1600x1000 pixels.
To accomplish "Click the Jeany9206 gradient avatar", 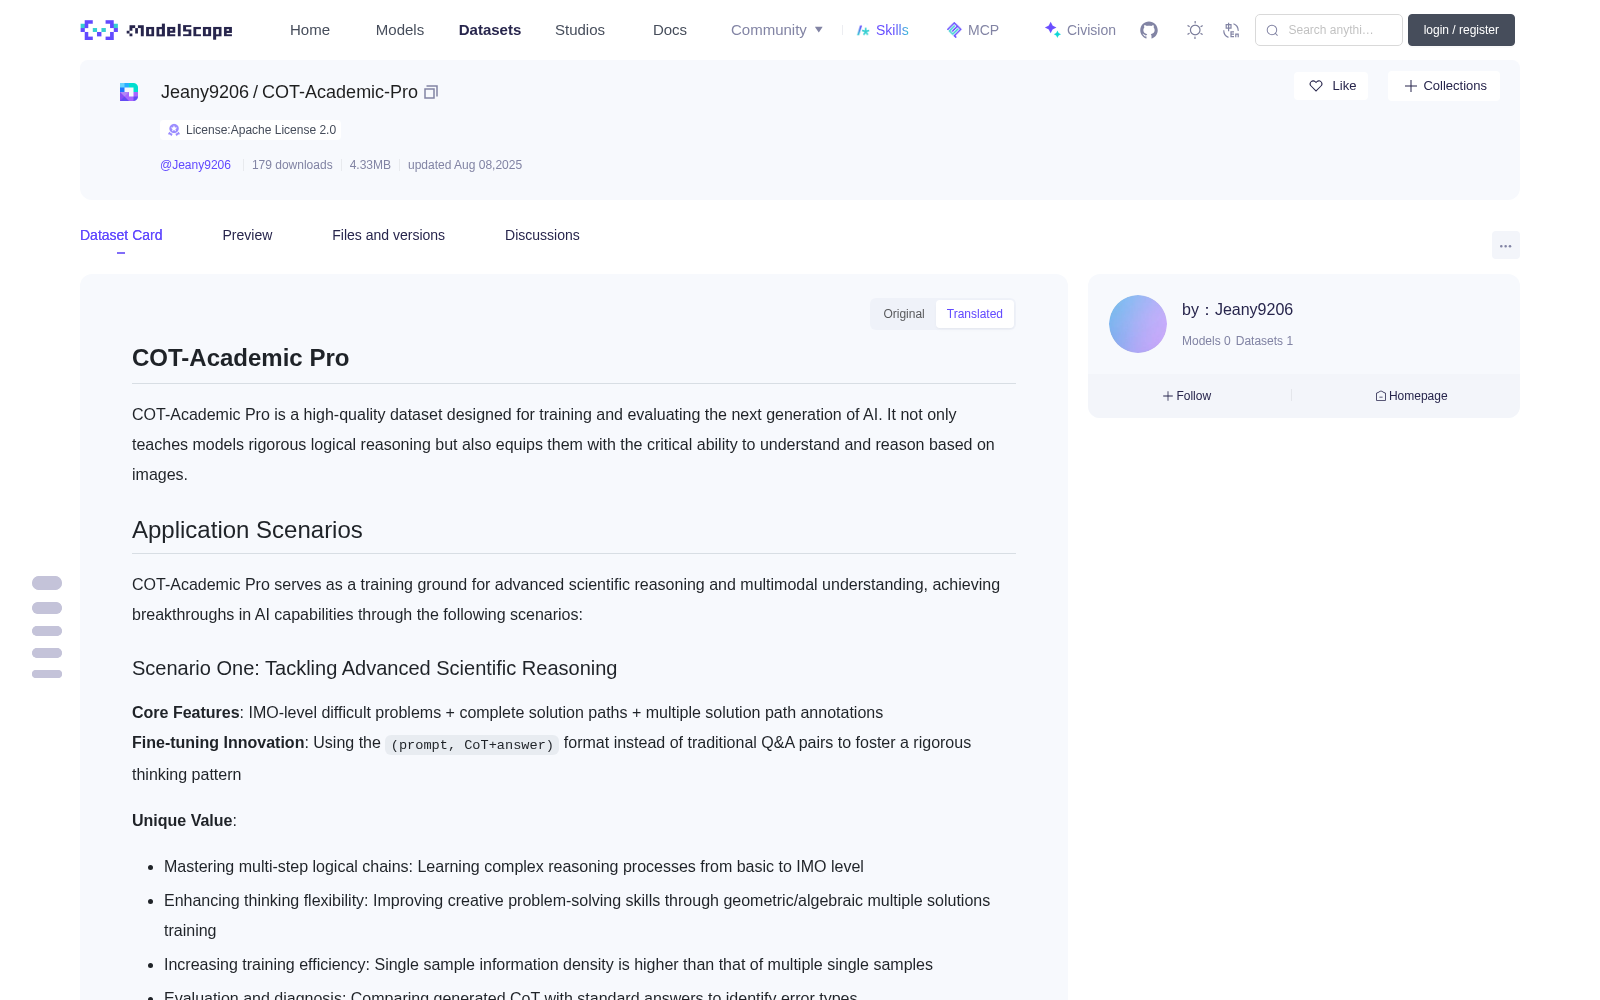I will (x=1138, y=324).
